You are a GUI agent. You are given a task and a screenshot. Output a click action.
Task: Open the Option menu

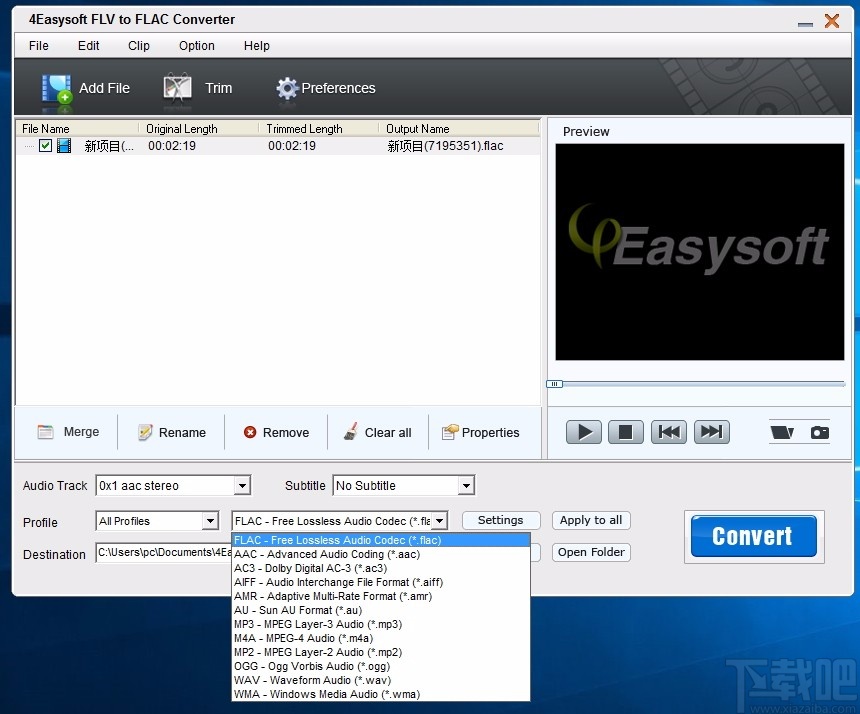click(x=196, y=45)
